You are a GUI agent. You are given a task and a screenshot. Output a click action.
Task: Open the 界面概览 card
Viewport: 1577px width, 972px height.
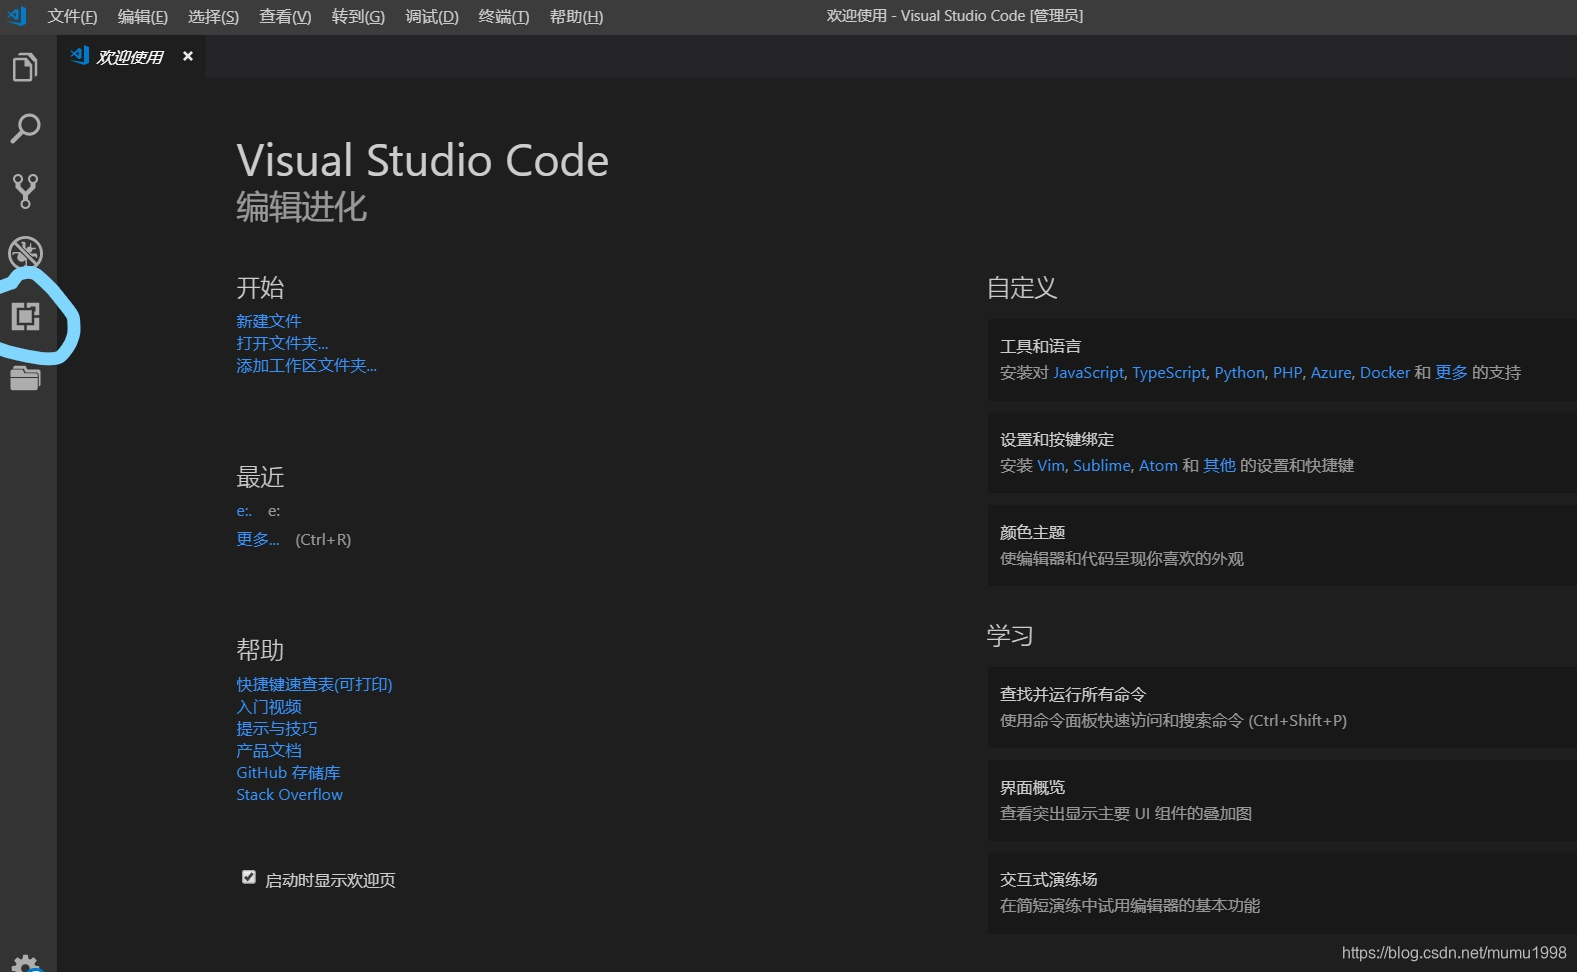tap(1282, 800)
